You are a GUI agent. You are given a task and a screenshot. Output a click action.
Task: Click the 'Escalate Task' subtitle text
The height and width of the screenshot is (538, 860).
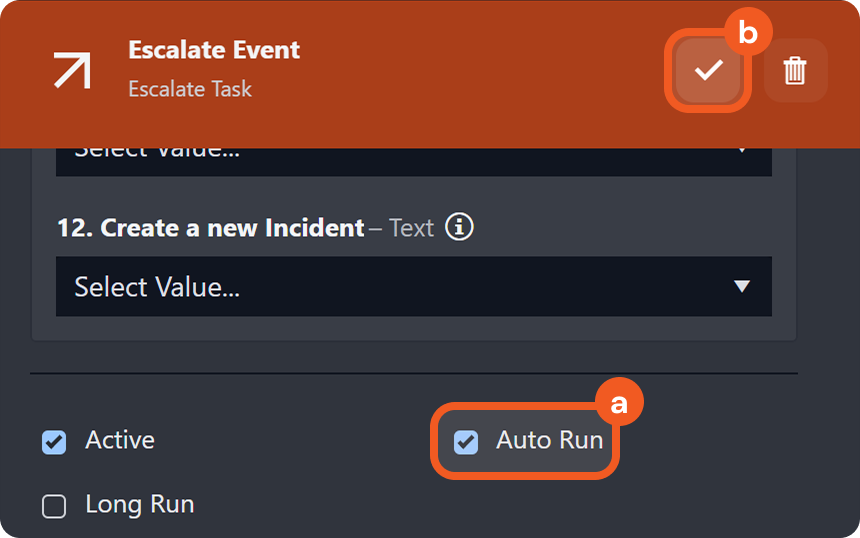click(x=190, y=89)
